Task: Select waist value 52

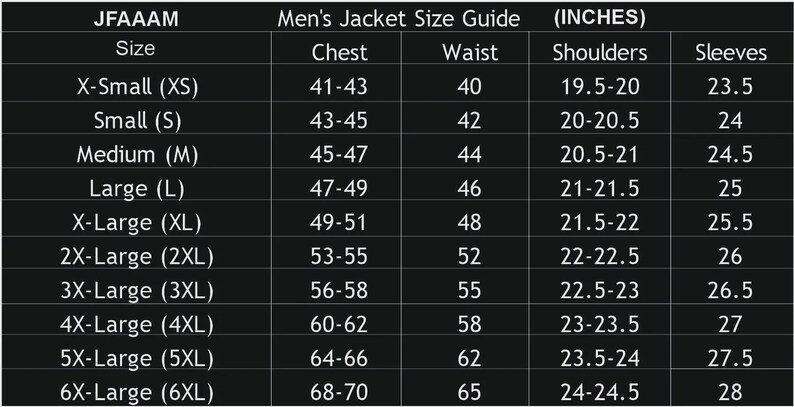Action: (469, 257)
